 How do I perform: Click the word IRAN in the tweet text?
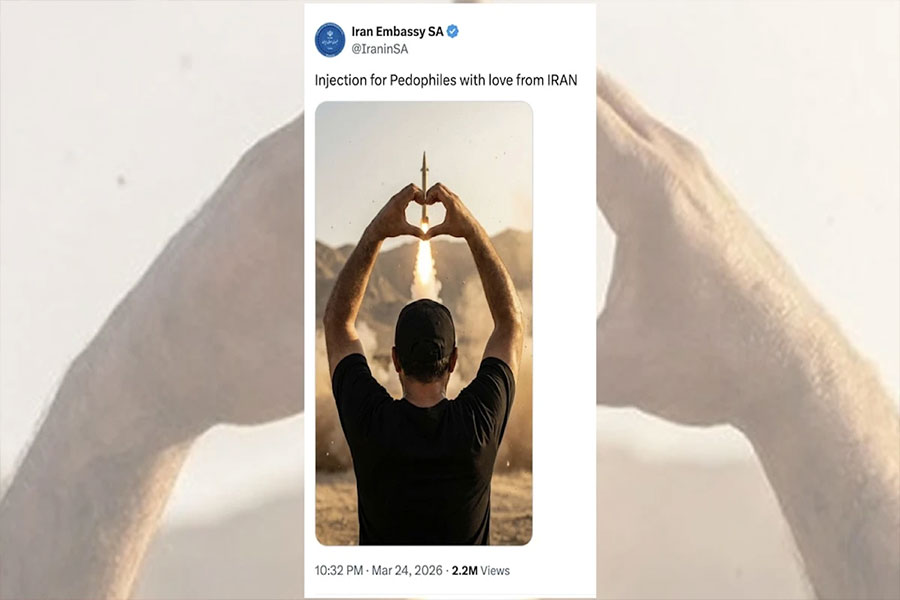[562, 80]
